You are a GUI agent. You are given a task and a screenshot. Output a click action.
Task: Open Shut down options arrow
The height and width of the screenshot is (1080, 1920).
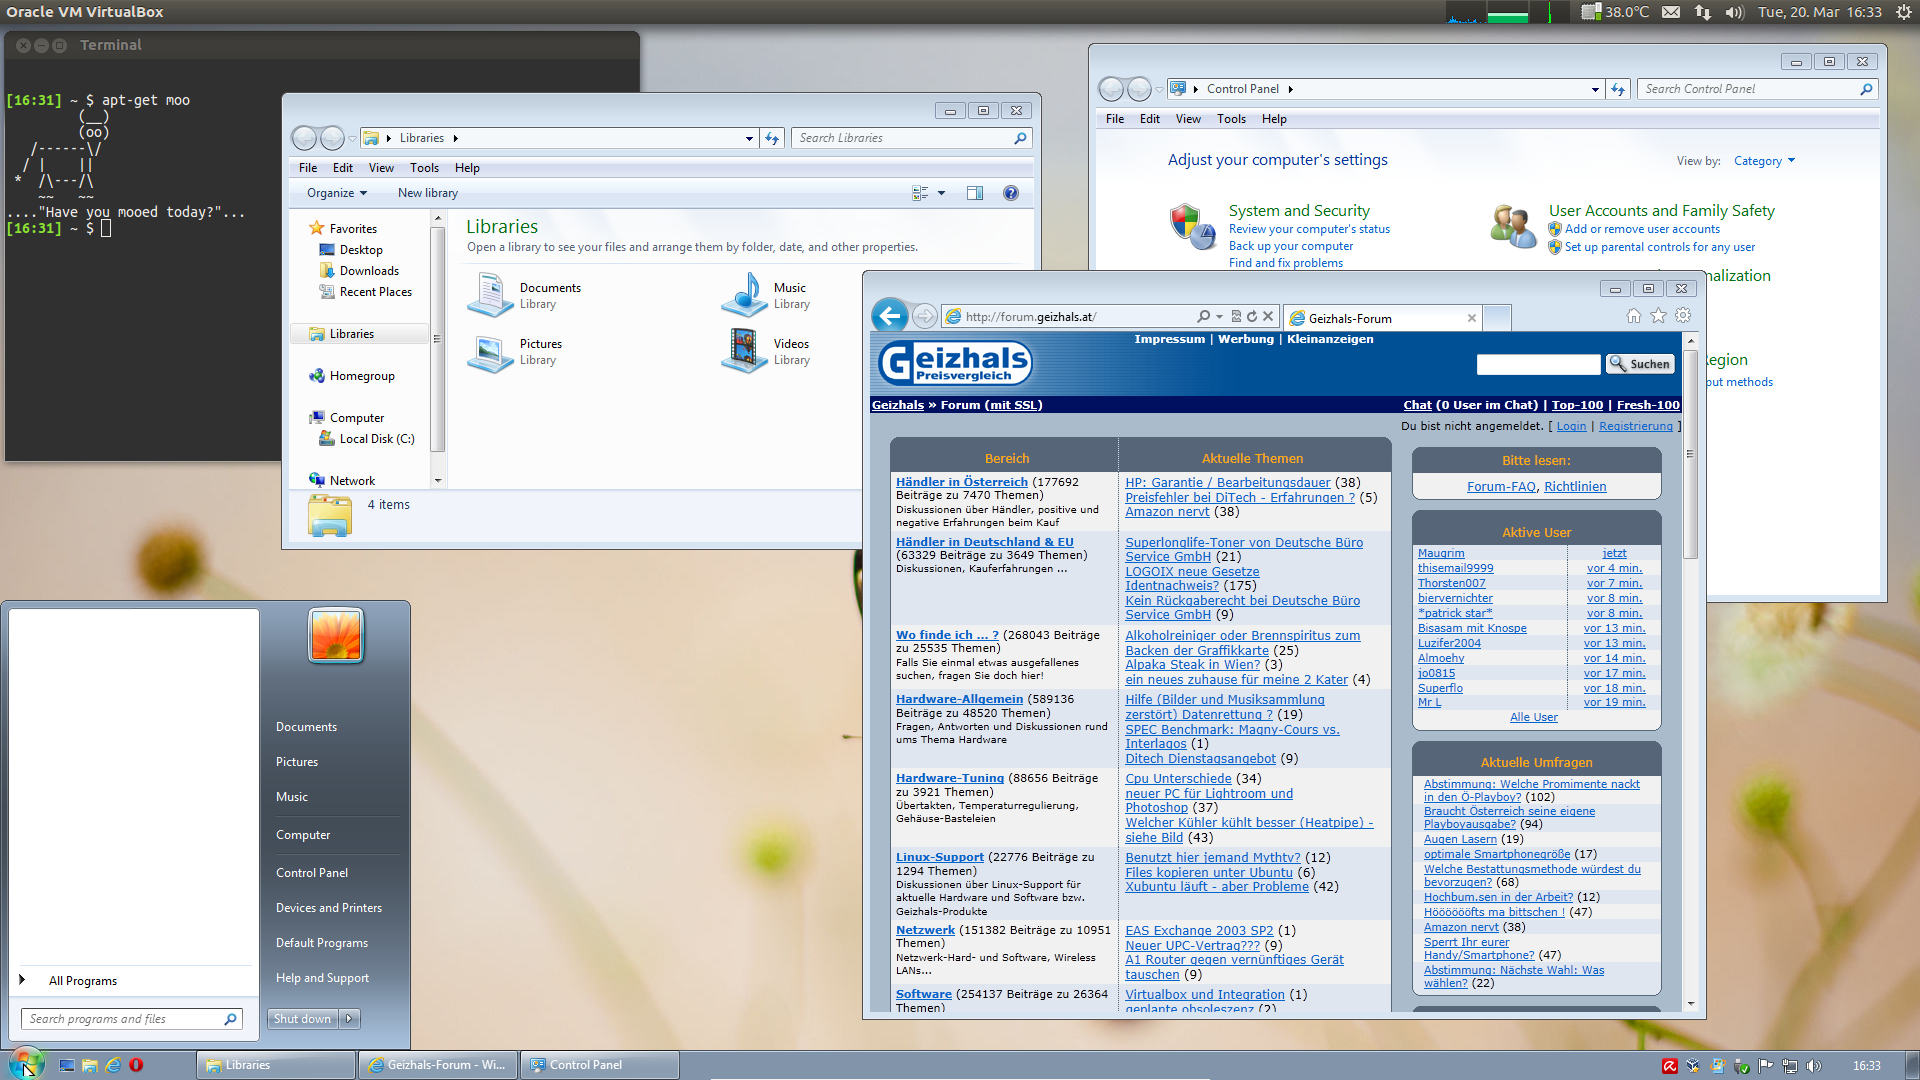tap(349, 1019)
